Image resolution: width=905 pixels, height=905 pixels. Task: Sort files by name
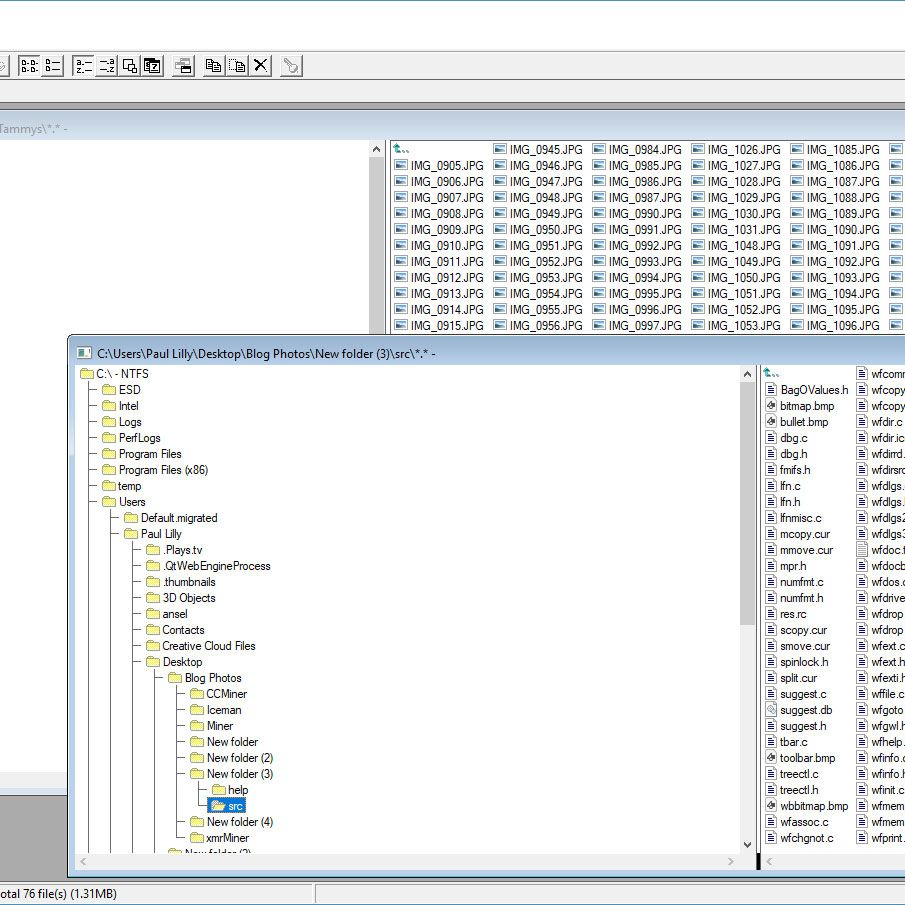(83, 66)
